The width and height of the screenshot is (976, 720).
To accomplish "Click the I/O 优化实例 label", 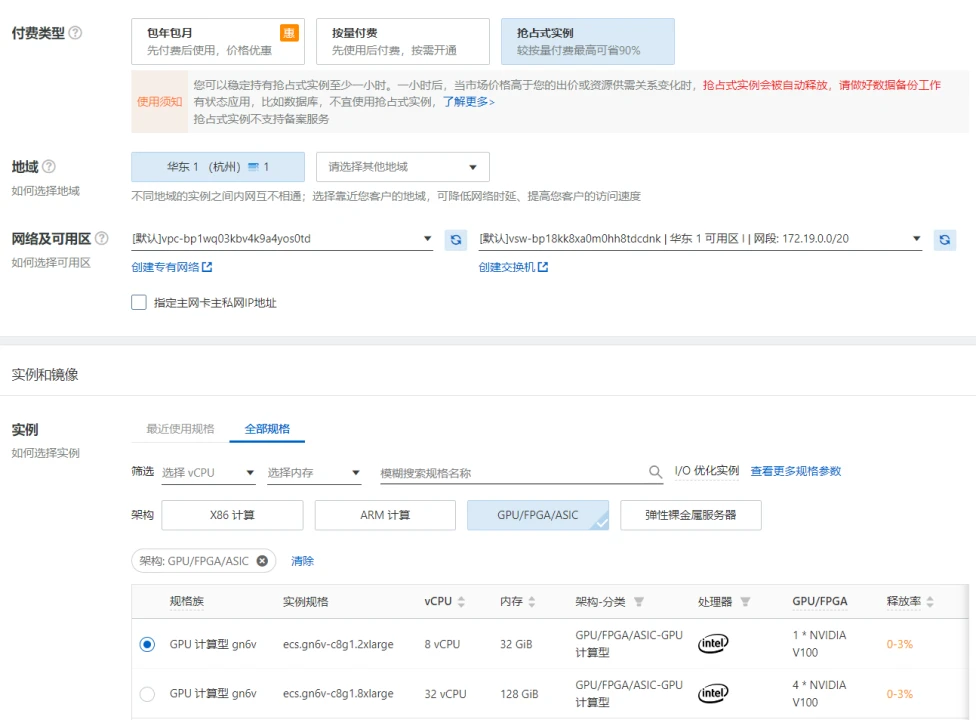I will tap(706, 471).
